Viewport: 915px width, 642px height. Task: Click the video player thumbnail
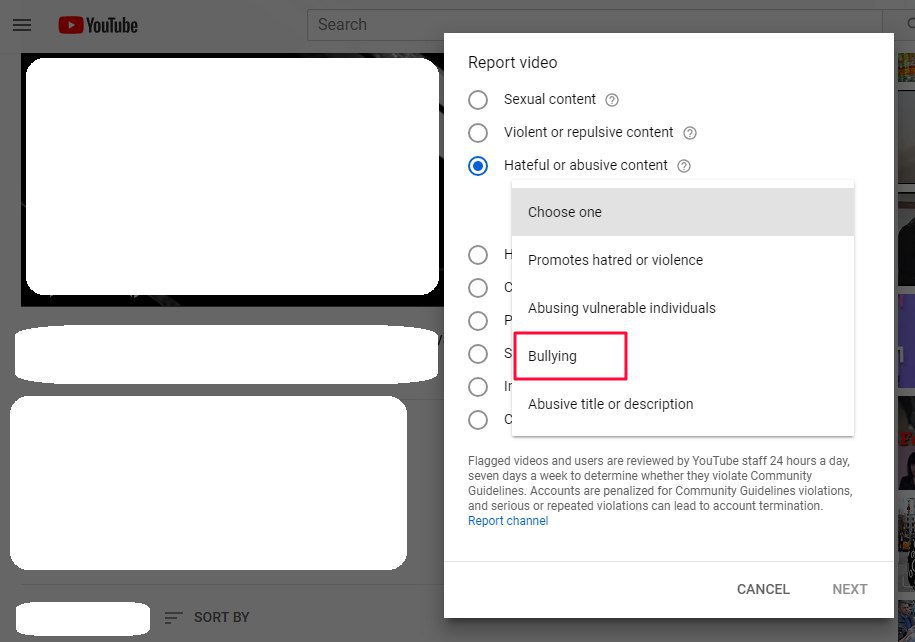point(232,178)
